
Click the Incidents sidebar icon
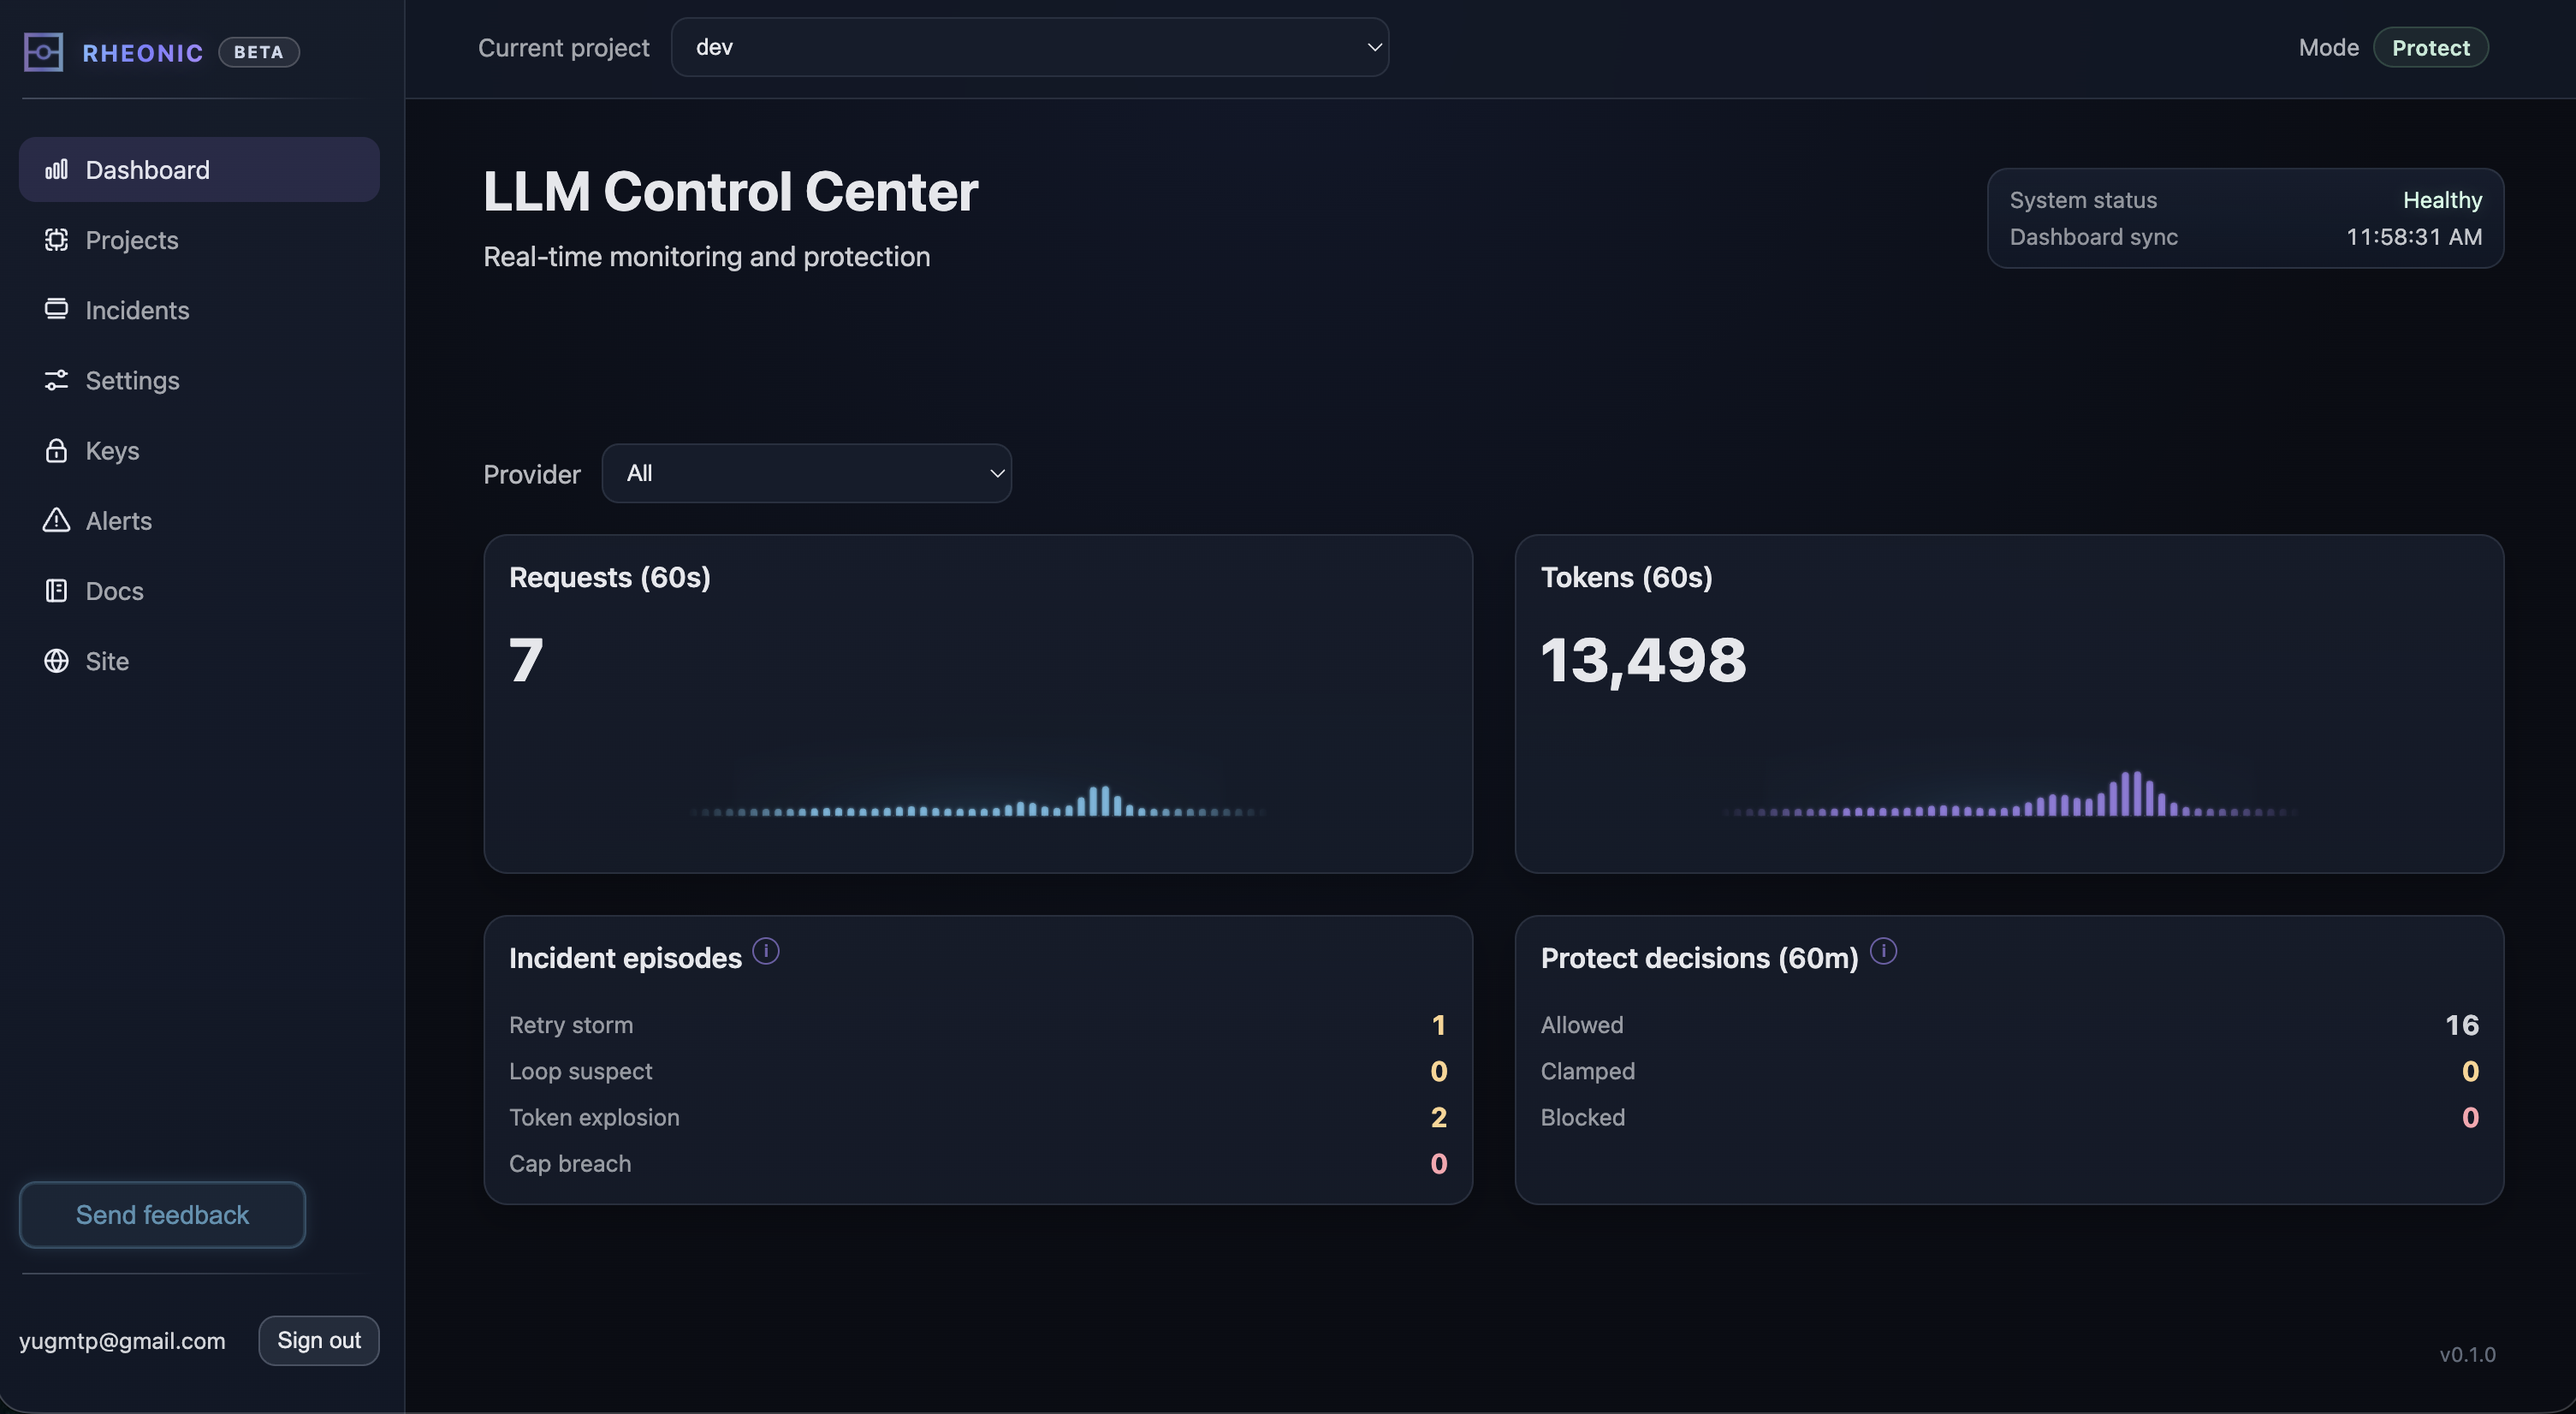[56, 309]
